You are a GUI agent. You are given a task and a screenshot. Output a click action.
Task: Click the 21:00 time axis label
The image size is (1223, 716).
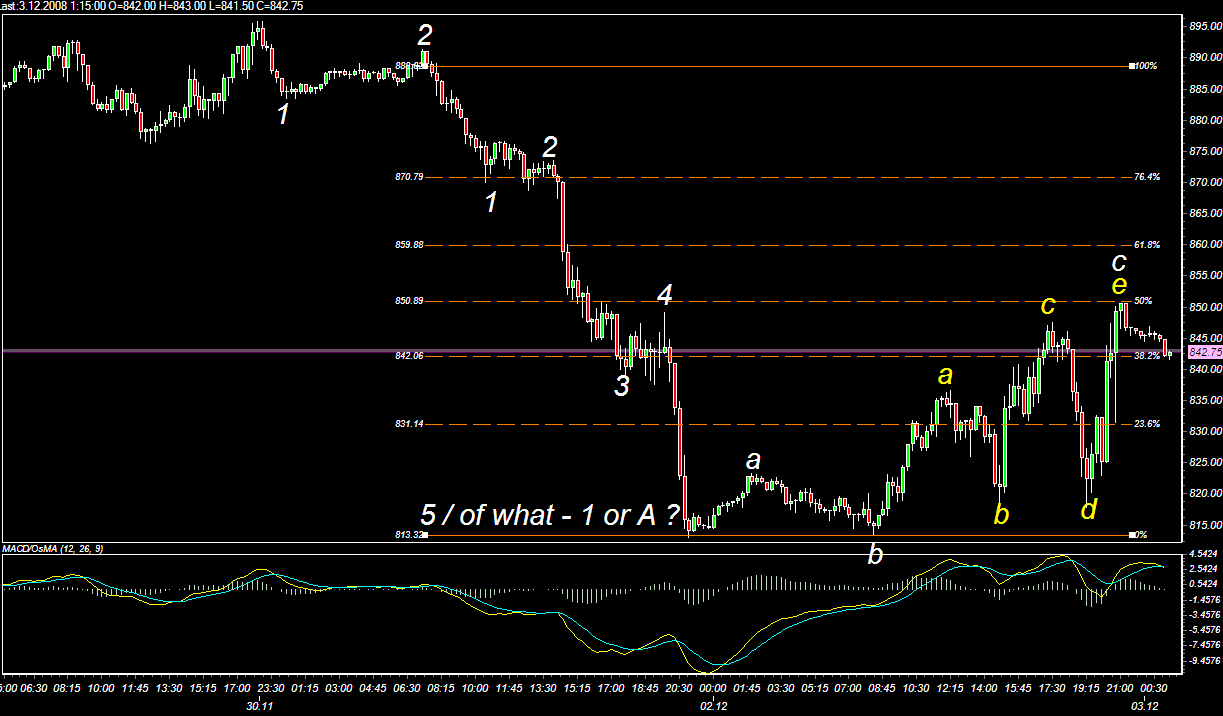tap(1121, 689)
